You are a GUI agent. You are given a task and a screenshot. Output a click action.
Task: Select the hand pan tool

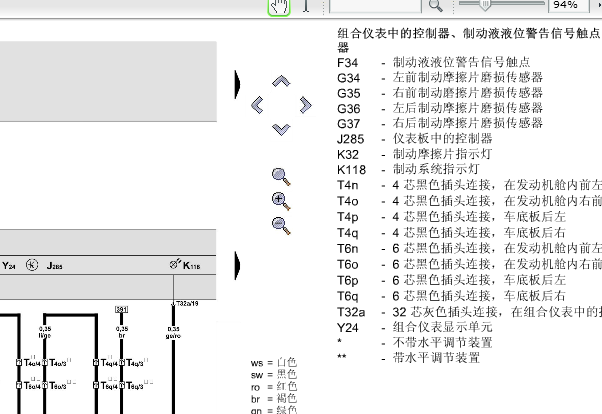coord(279,7)
